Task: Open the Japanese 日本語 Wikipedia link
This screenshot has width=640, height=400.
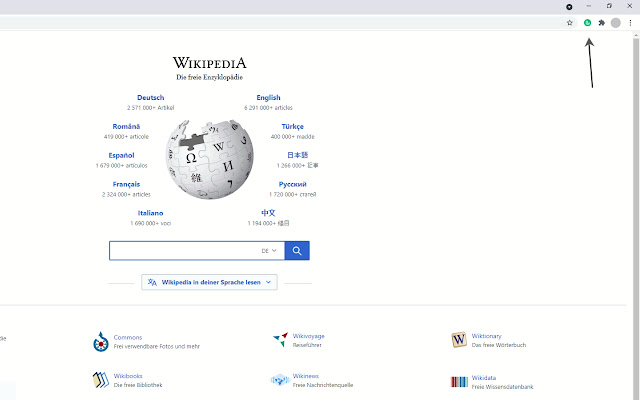Action: pyautogui.click(x=298, y=155)
